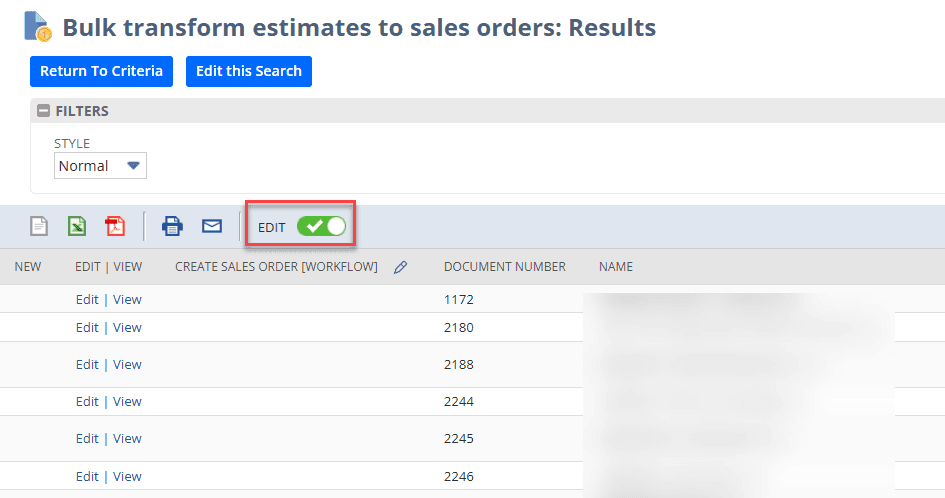This screenshot has height=498, width=945.
Task: Sort by Document Number column header
Action: tap(504, 267)
